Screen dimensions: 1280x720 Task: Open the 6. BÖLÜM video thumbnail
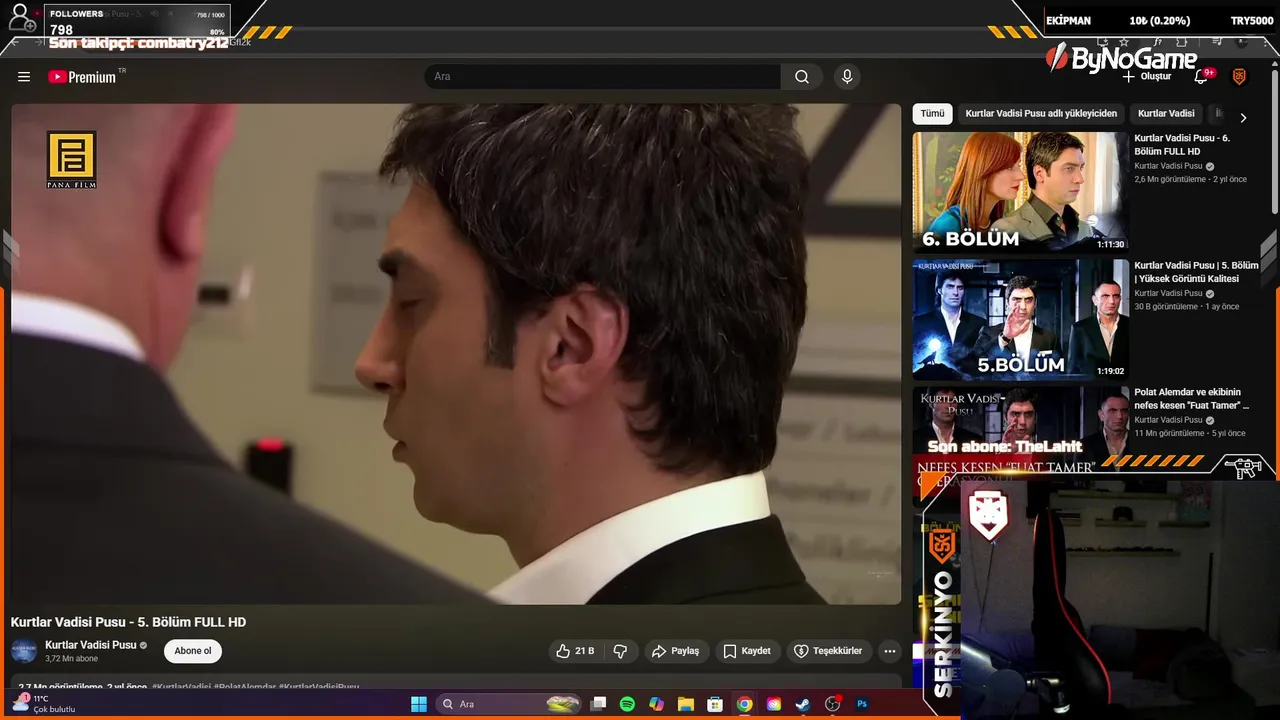point(1020,192)
